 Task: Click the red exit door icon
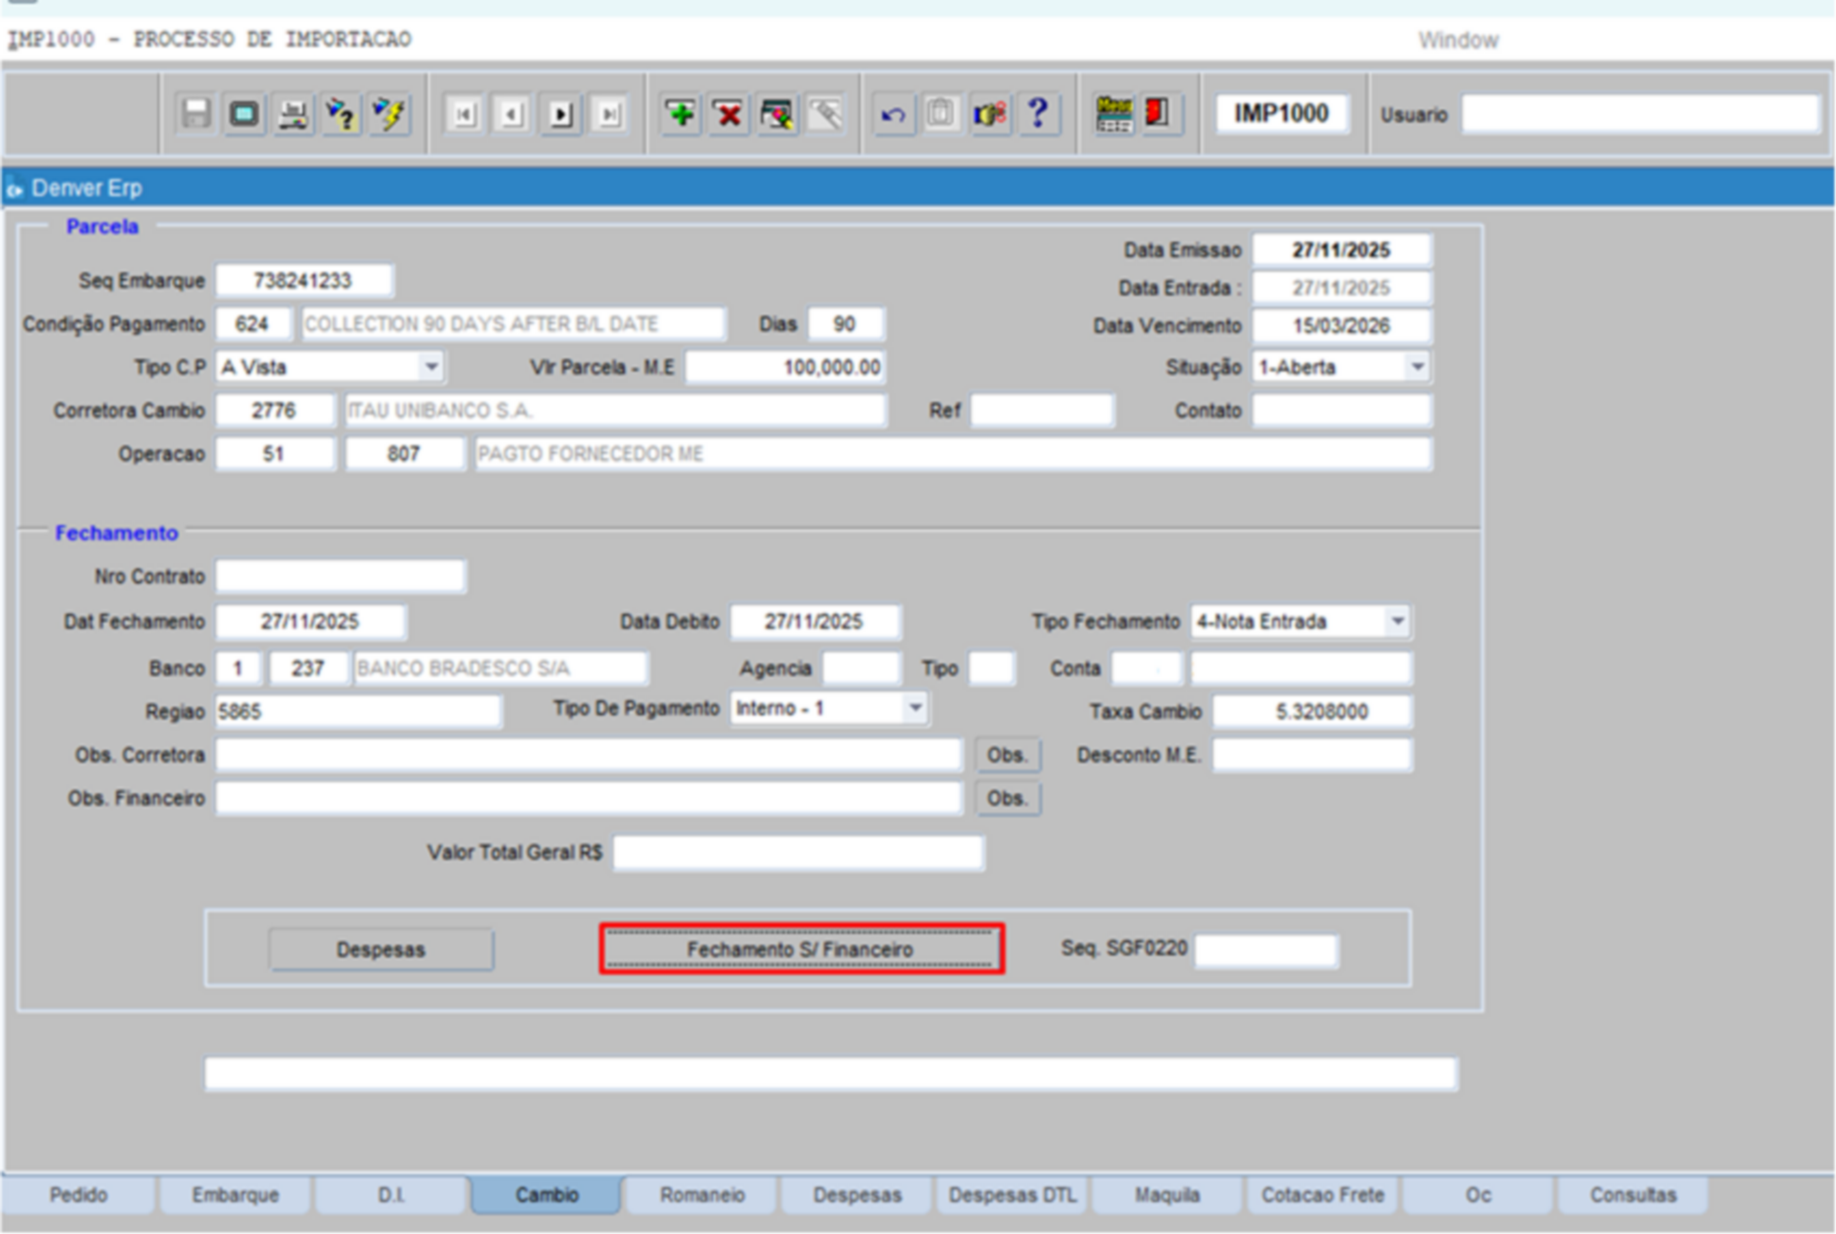pyautogui.click(x=1158, y=114)
